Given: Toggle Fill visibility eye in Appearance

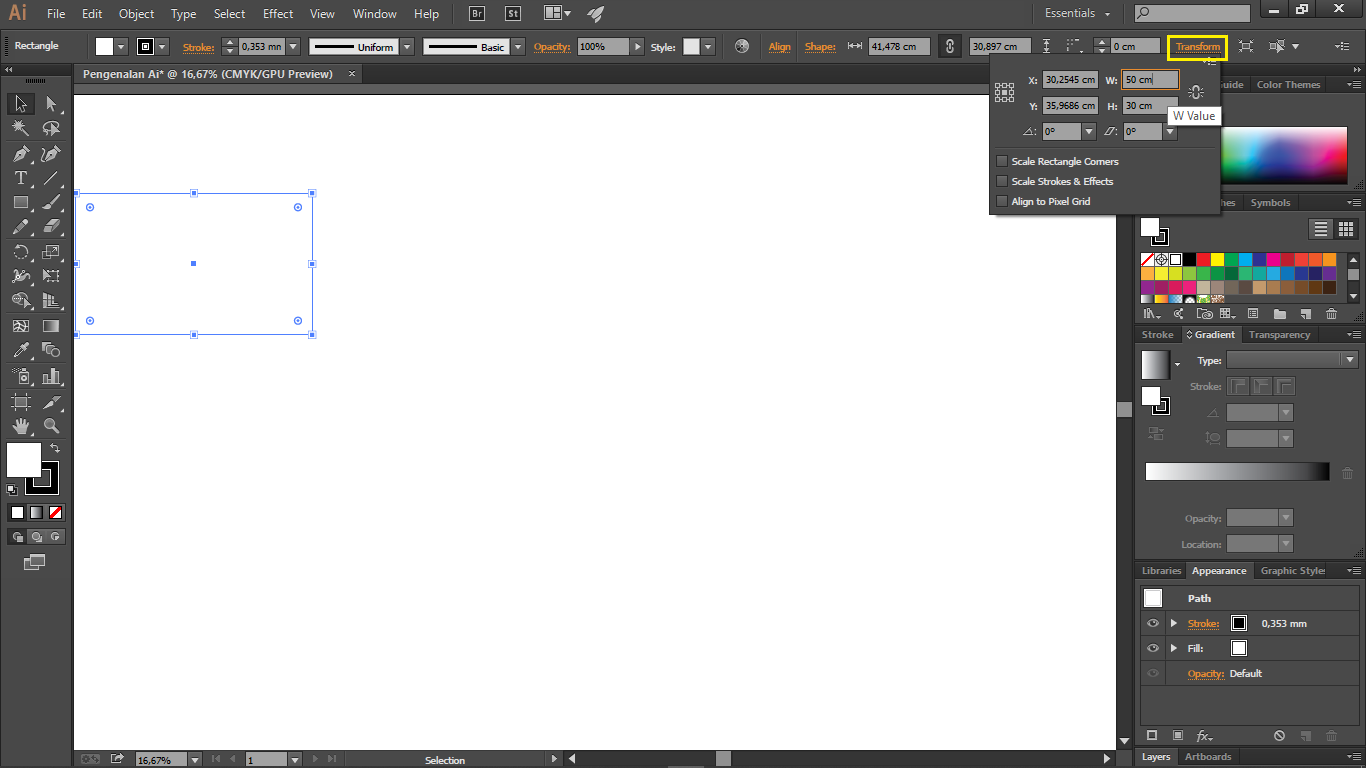Looking at the screenshot, I should (1153, 648).
